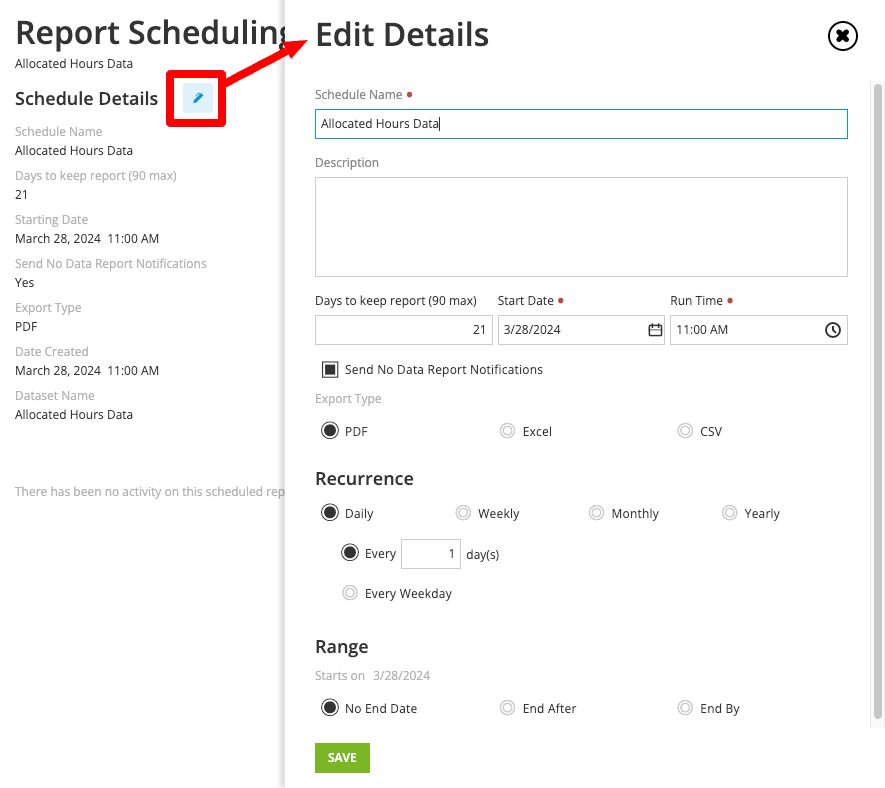885x788 pixels.
Task: Toggle Send No Data Report Notifications checkbox
Action: [330, 370]
